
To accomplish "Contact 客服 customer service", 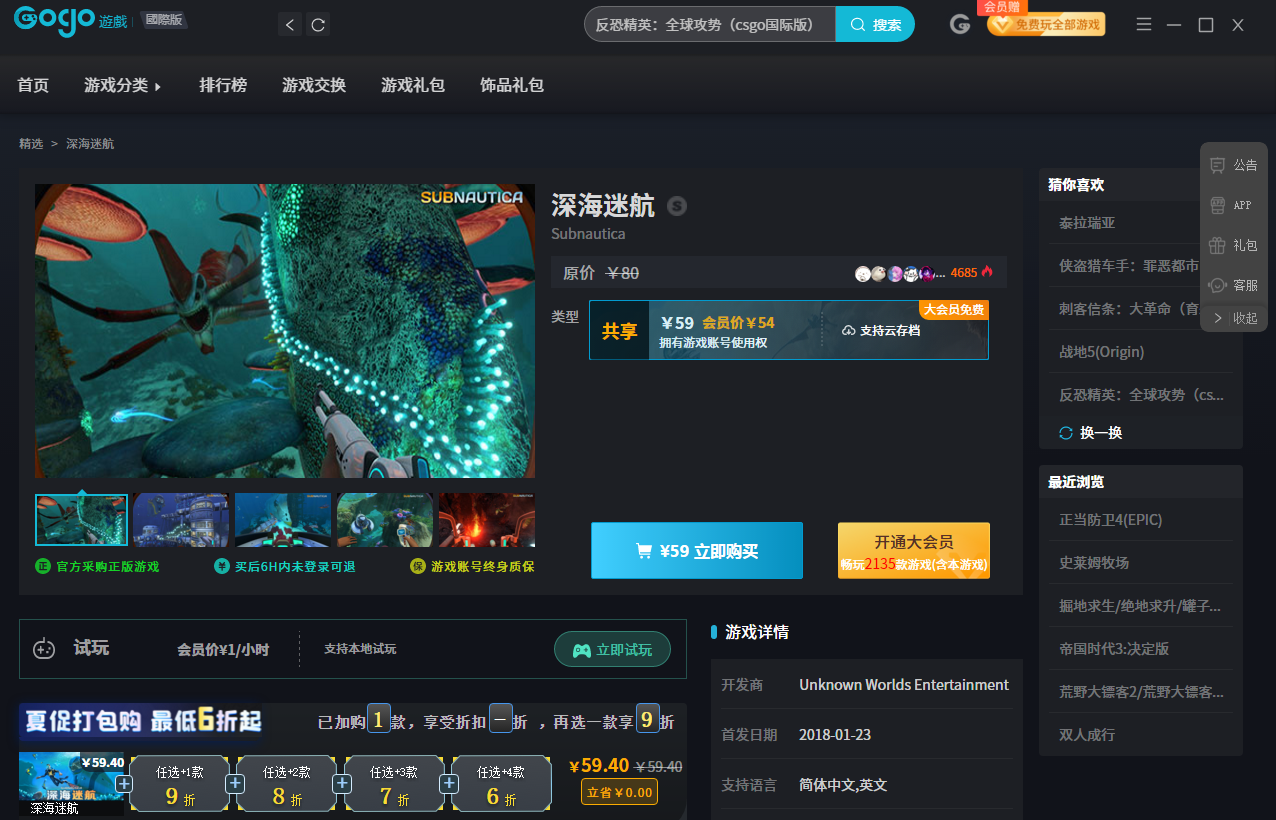I will tap(1234, 285).
